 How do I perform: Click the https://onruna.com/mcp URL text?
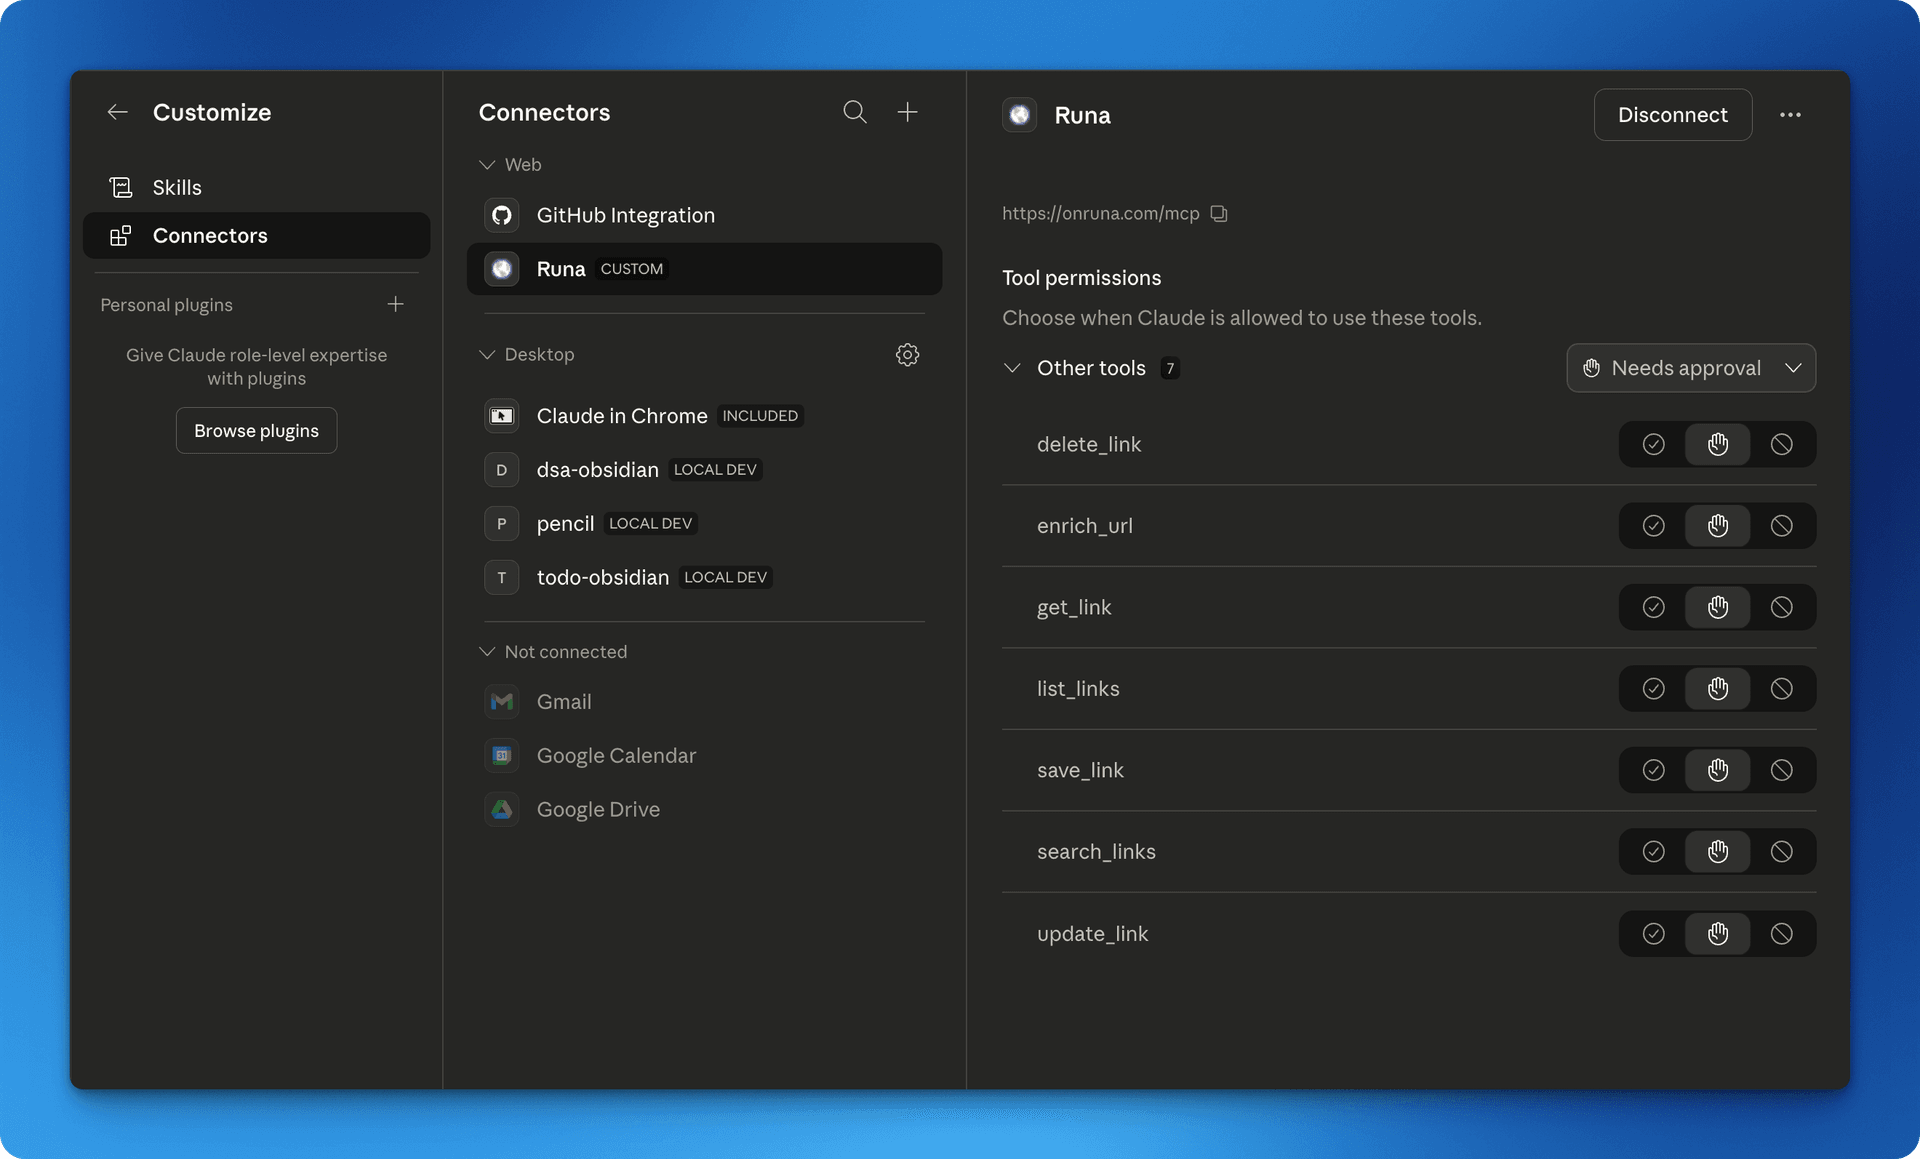pos(1100,213)
